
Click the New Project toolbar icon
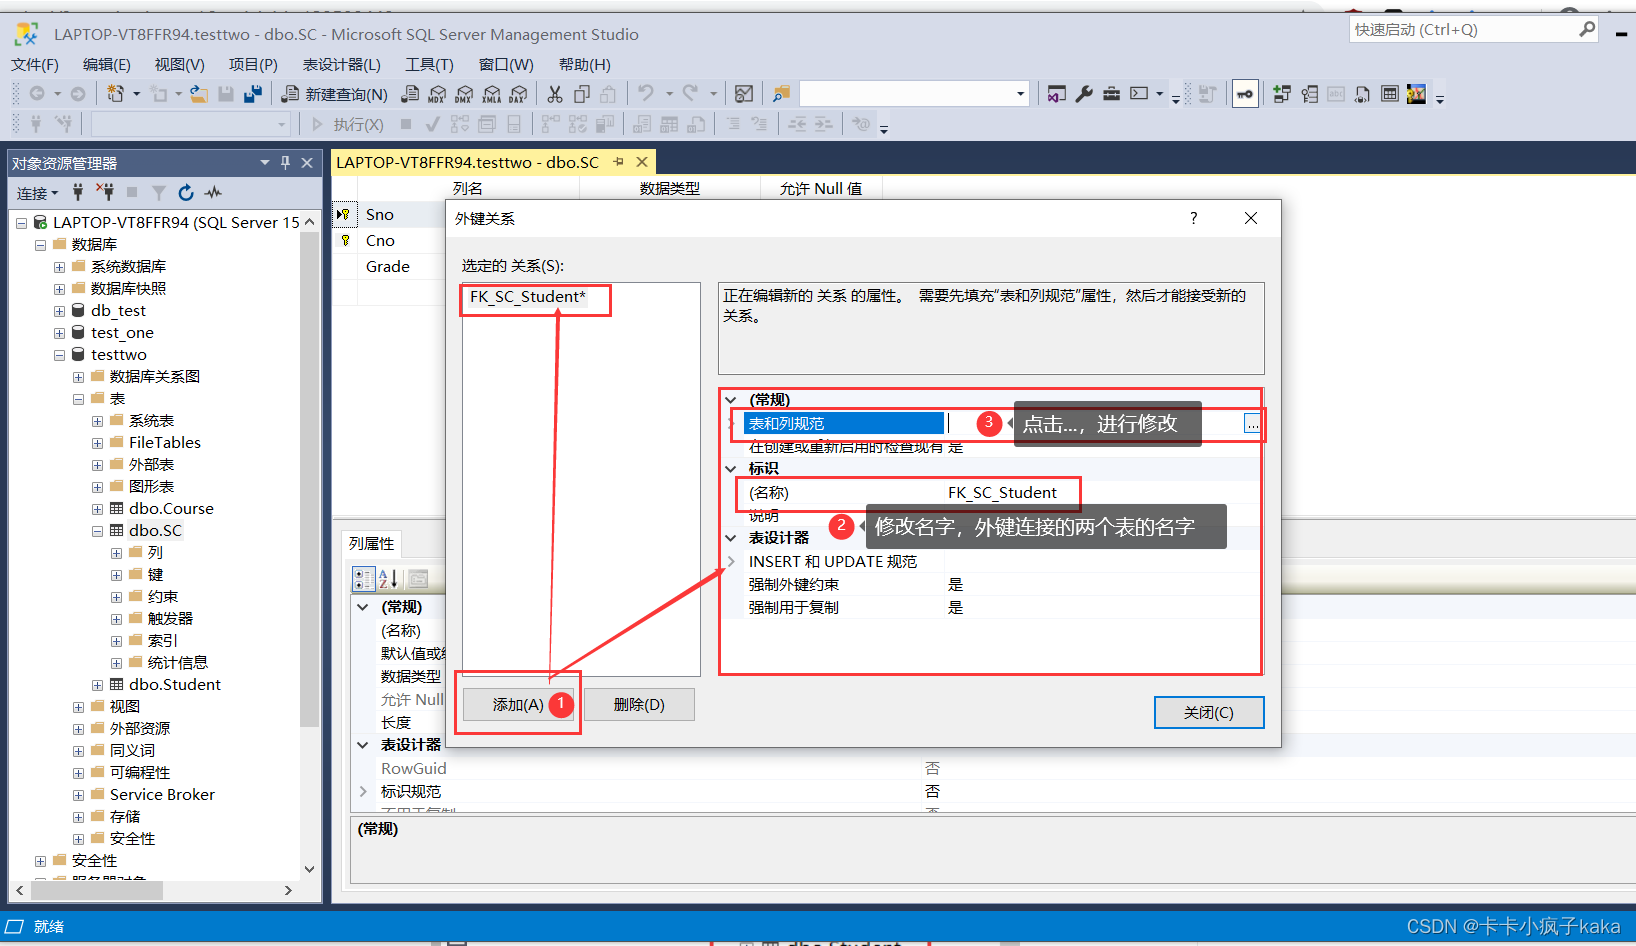[116, 94]
